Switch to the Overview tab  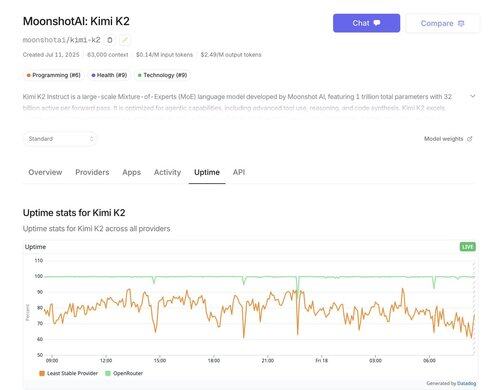45,172
